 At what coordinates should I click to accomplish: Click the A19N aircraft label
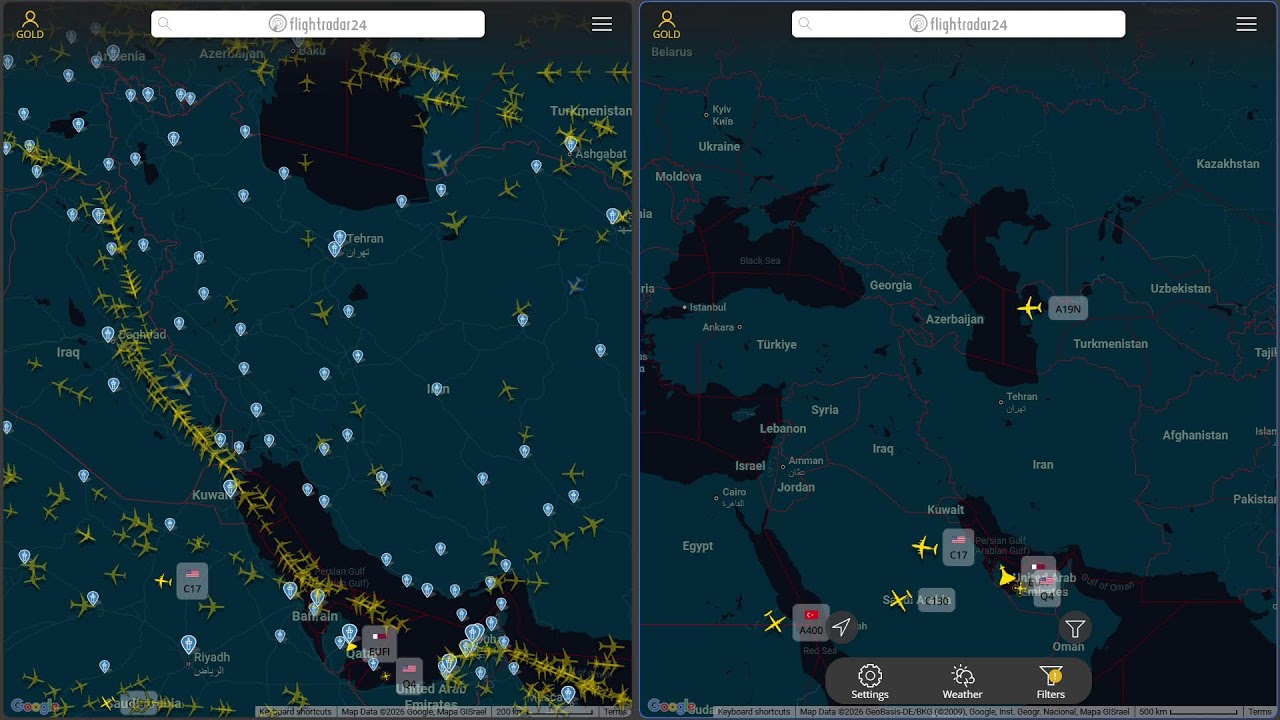click(x=1068, y=309)
